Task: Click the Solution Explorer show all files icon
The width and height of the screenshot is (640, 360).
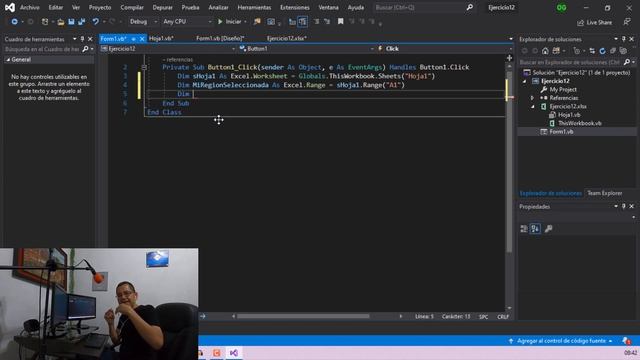Action: click(x=623, y=51)
